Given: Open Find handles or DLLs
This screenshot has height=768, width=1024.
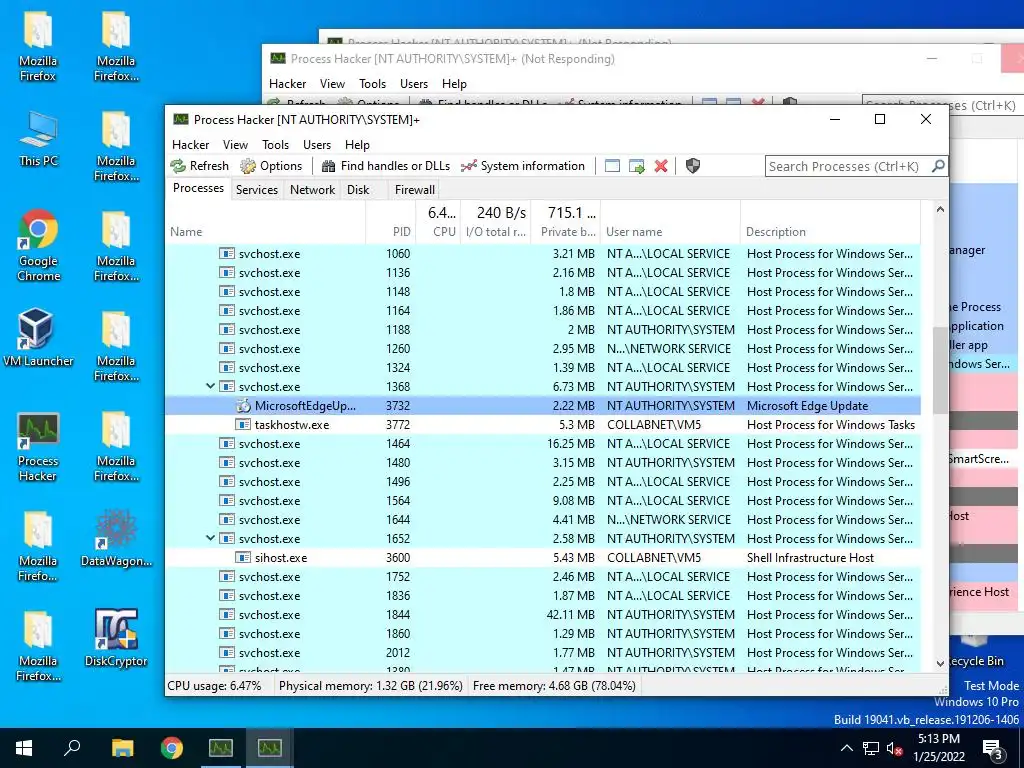Looking at the screenshot, I should [x=385, y=166].
